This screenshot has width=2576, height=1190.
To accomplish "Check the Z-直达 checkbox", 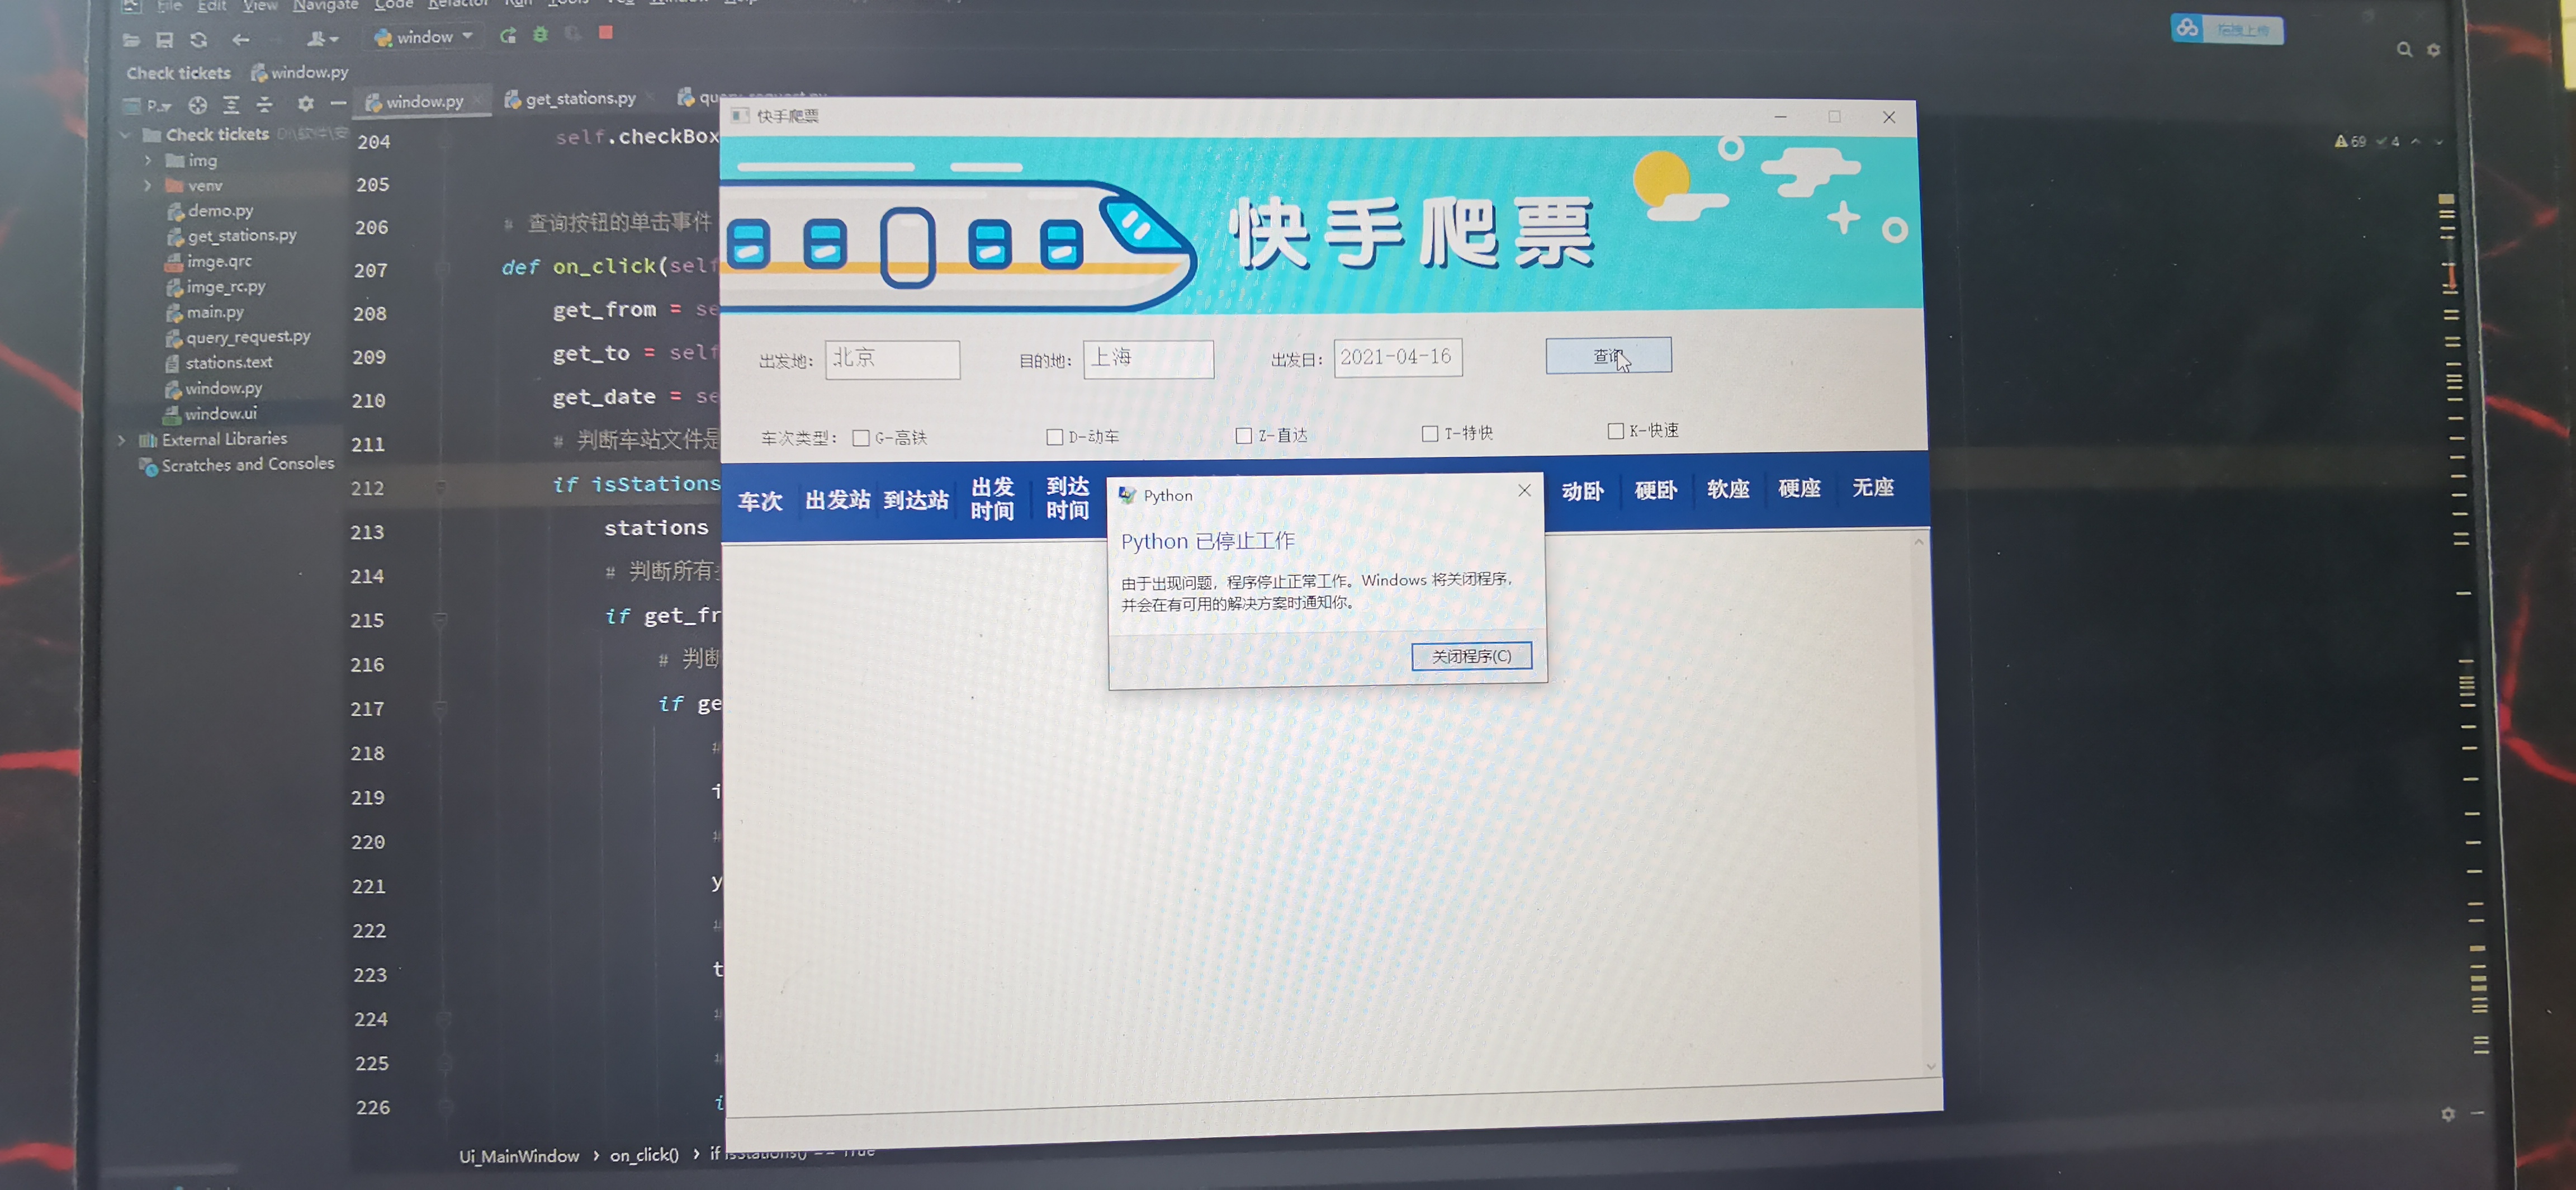I will 1243,436.
